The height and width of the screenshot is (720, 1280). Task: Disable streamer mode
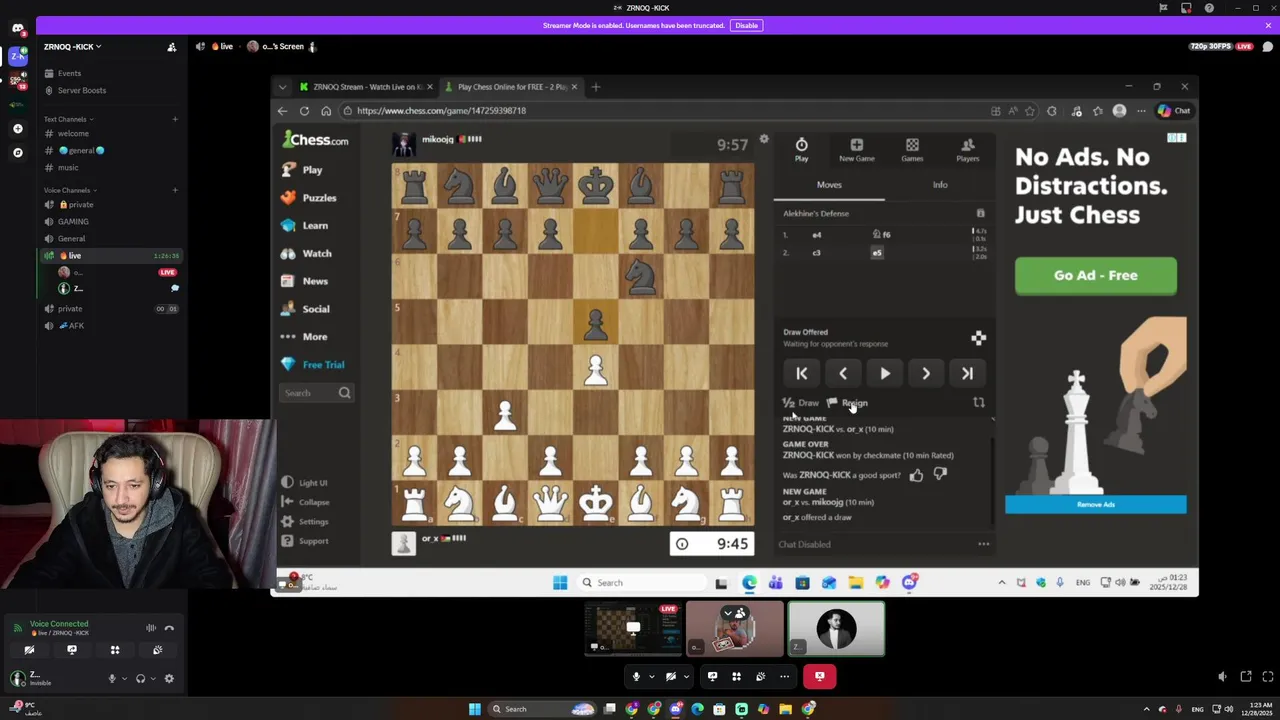746,25
